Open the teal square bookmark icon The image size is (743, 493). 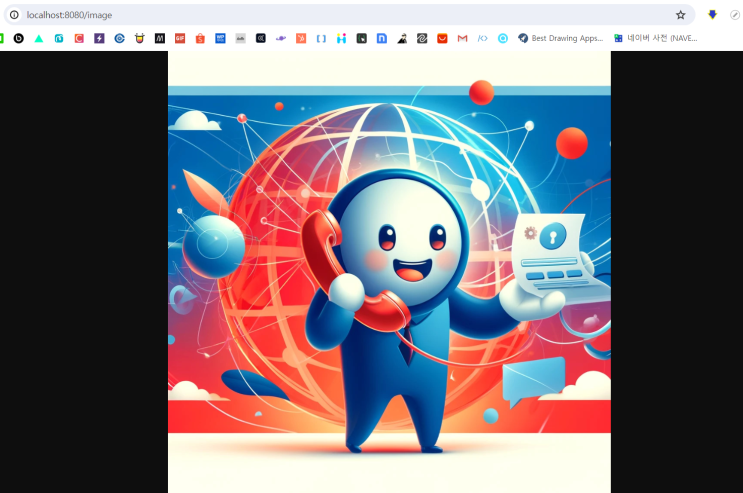[59, 38]
